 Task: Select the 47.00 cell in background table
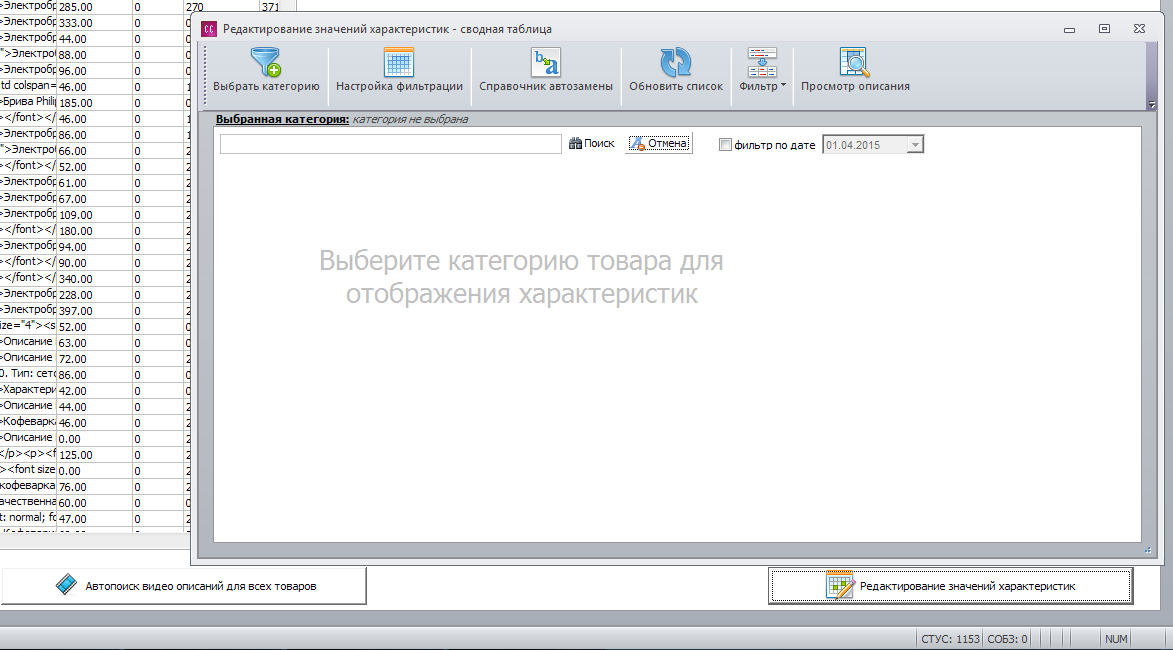tap(94, 518)
